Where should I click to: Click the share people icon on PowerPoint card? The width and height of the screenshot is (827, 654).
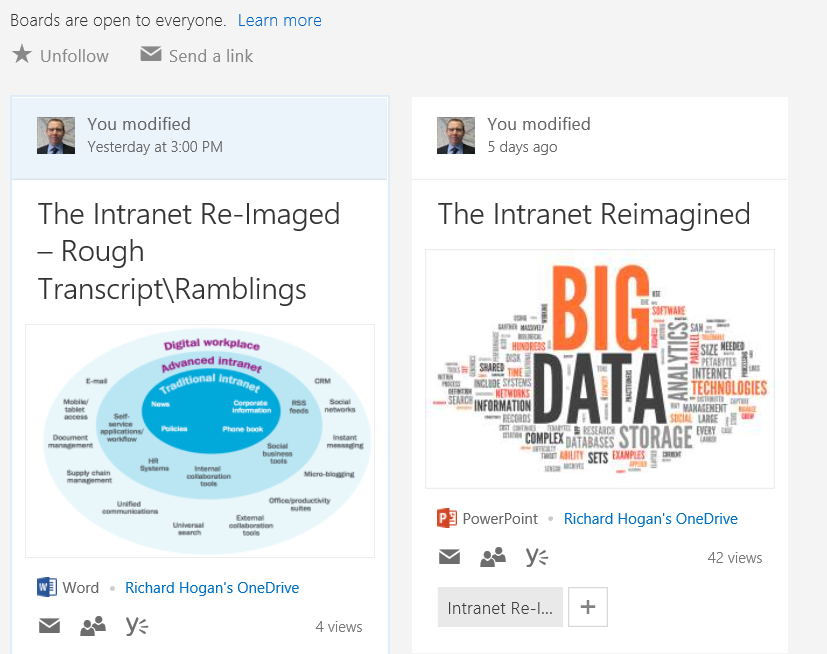coord(493,557)
